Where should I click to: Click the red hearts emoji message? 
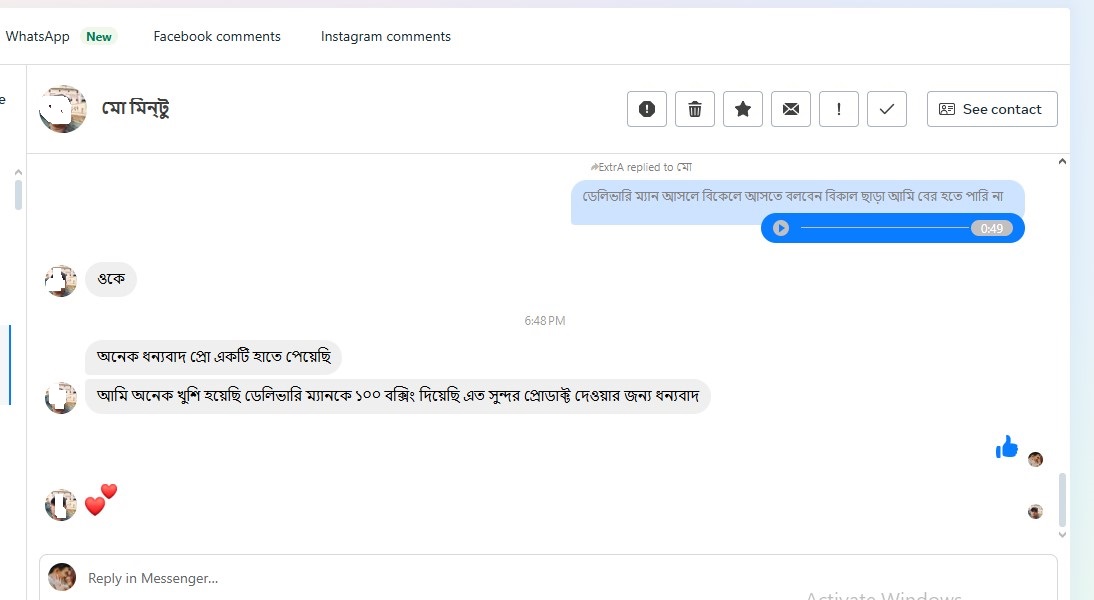click(101, 499)
